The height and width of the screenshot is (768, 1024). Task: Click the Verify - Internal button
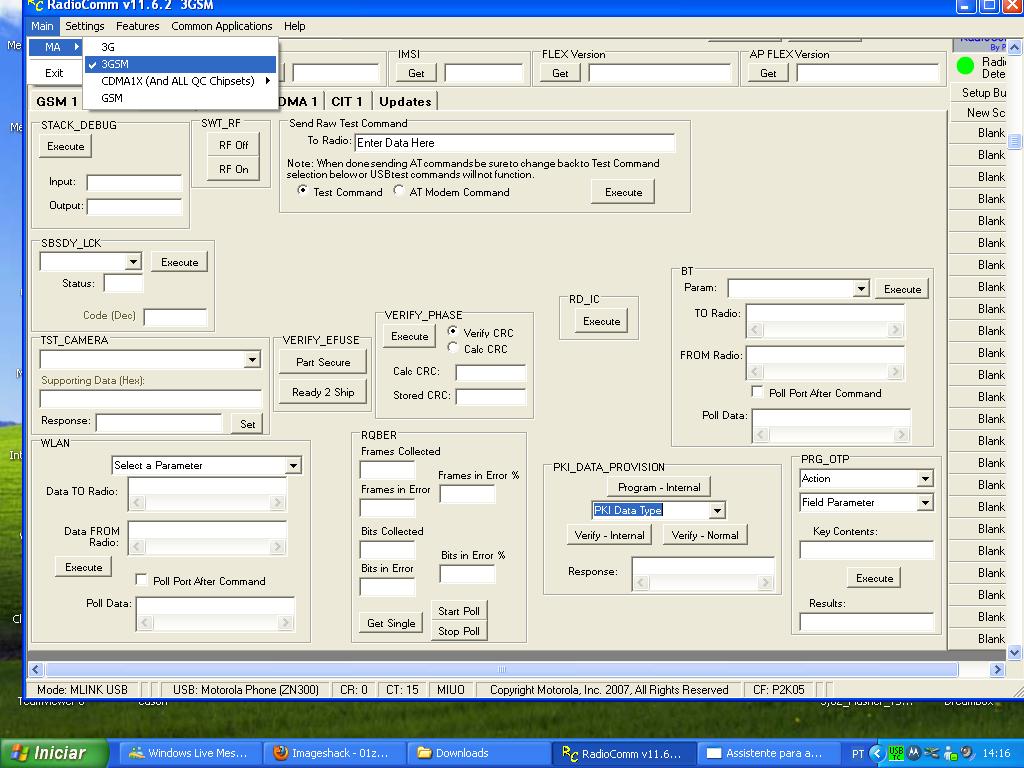tap(609, 535)
